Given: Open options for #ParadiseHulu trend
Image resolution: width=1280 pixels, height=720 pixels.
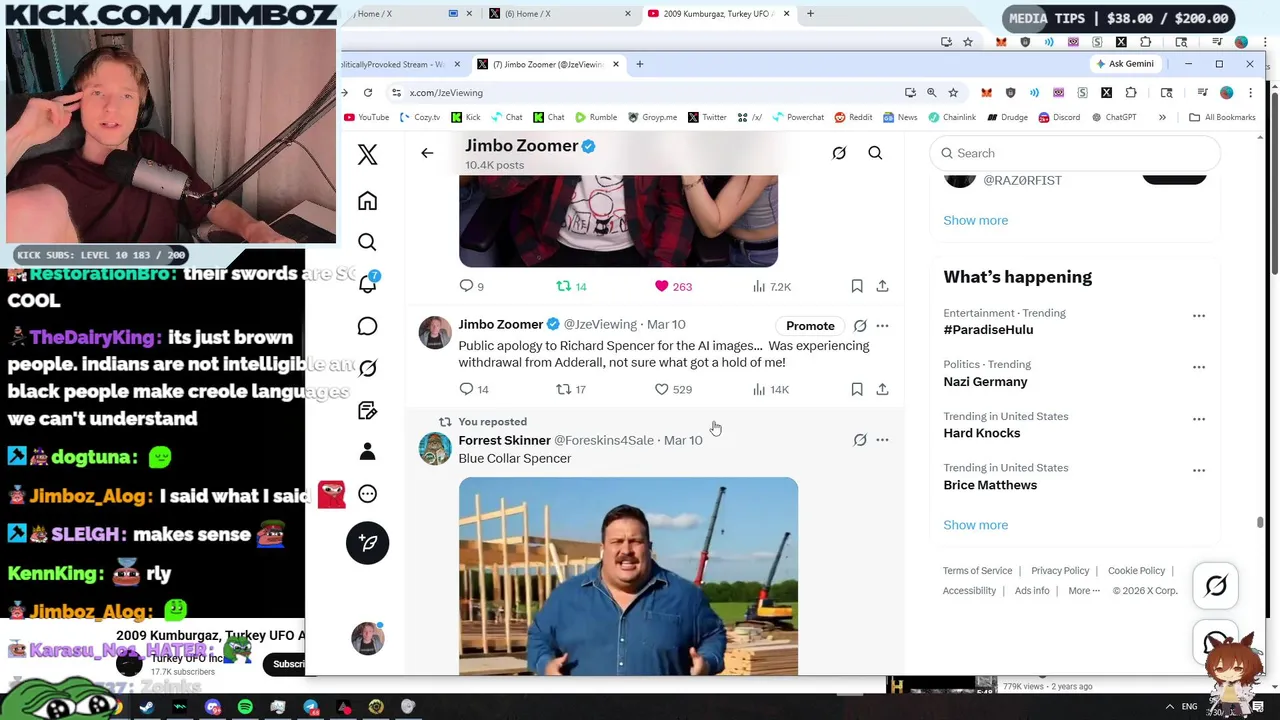Looking at the screenshot, I should 1199,316.
